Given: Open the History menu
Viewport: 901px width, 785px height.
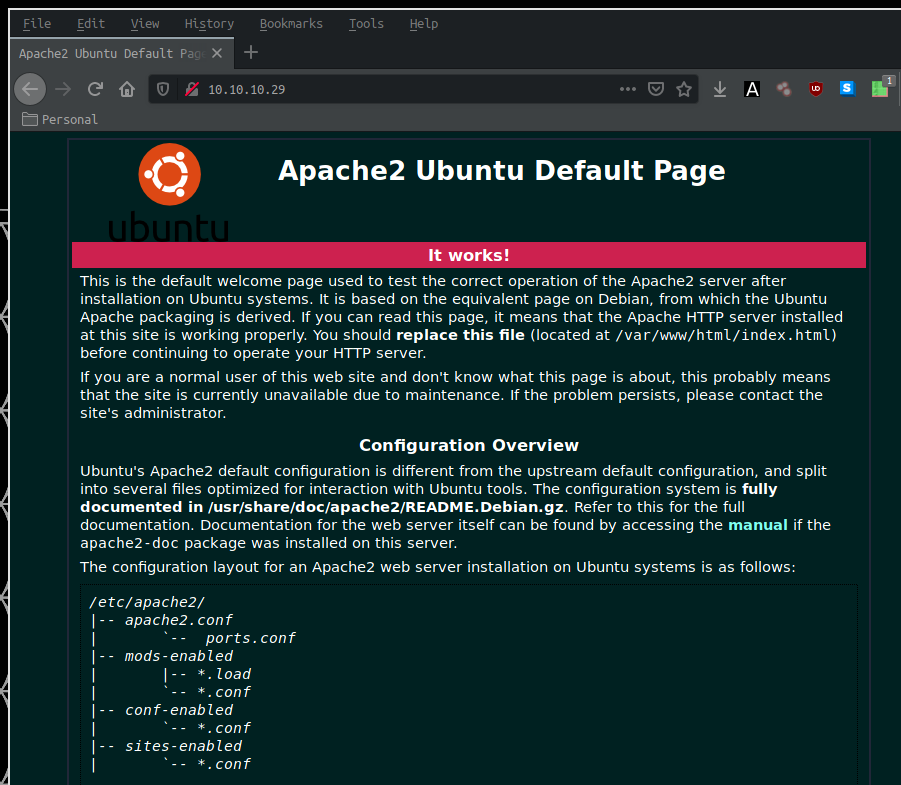Looking at the screenshot, I should coord(209,24).
